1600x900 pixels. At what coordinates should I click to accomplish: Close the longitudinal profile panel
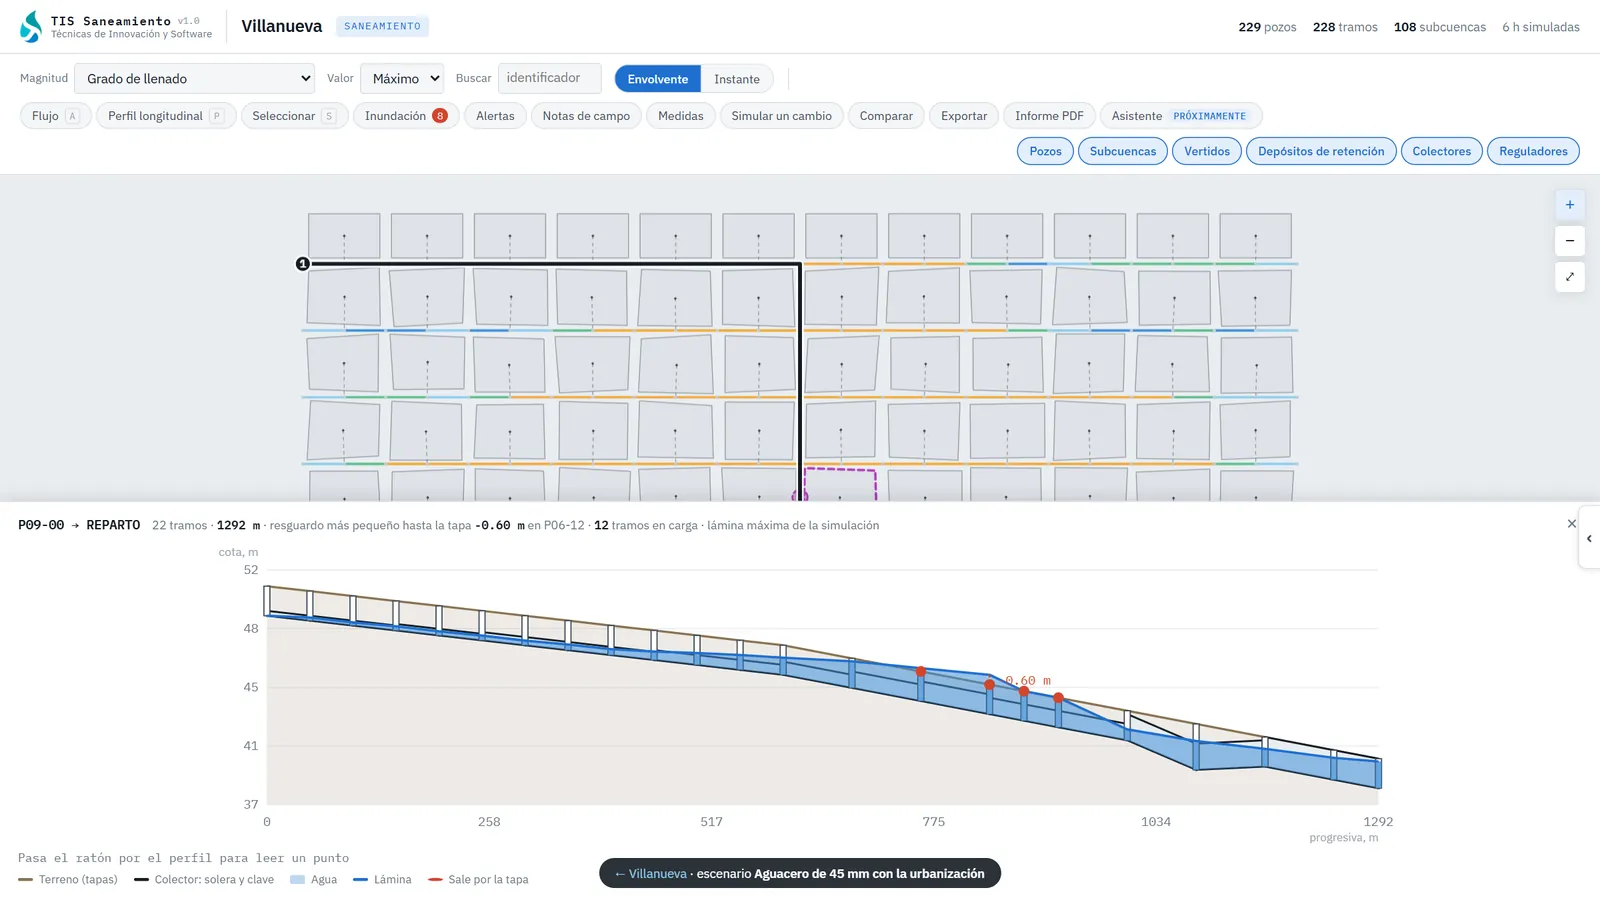1571,524
